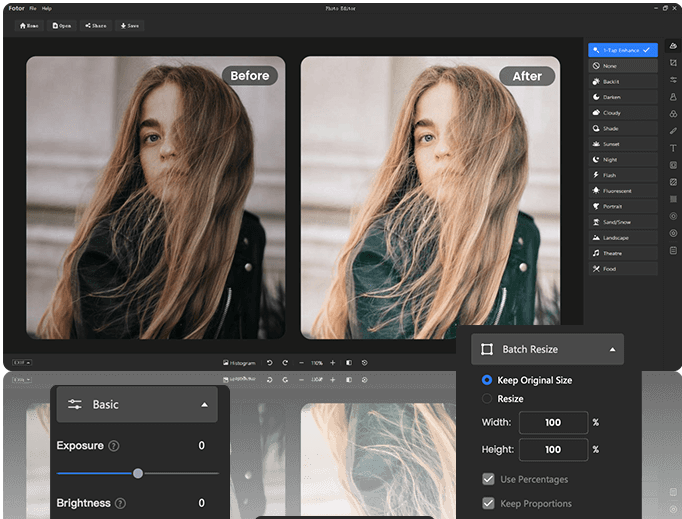This screenshot has width=682, height=519.
Task: Open the Frames icon in the right sidebar
Action: pos(673,165)
